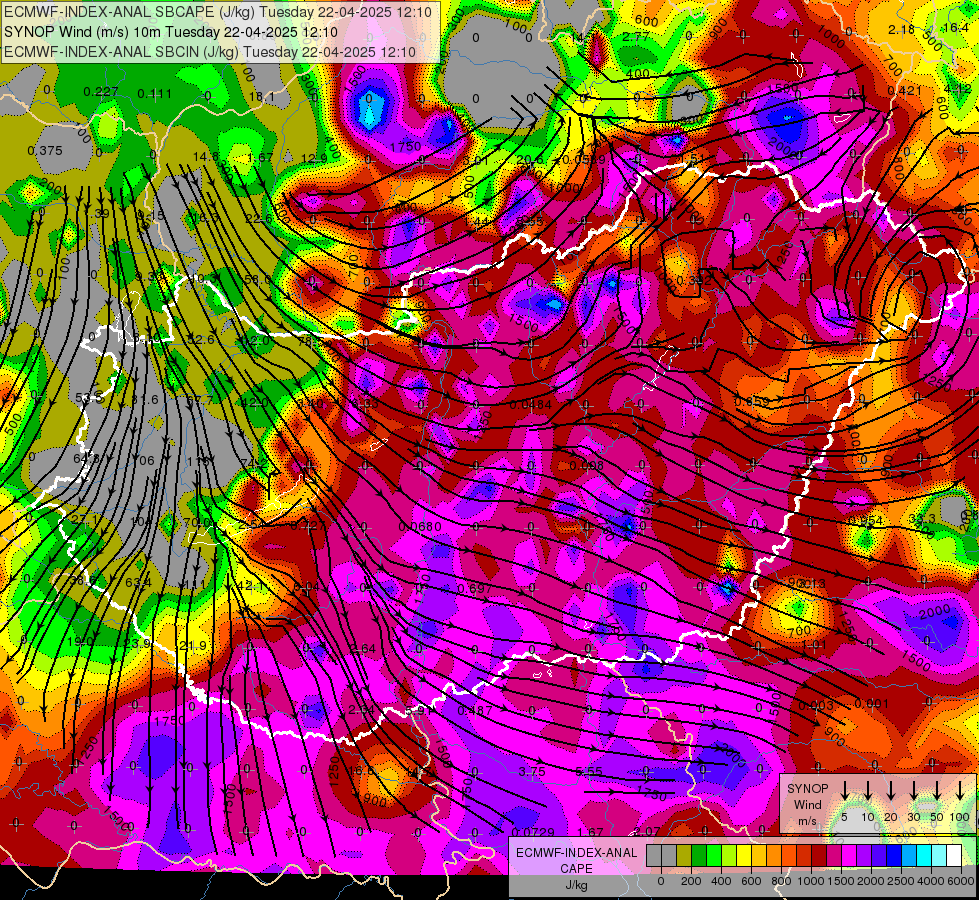Click the 35.3 value on the map
979x900 pixels.
(922, 518)
